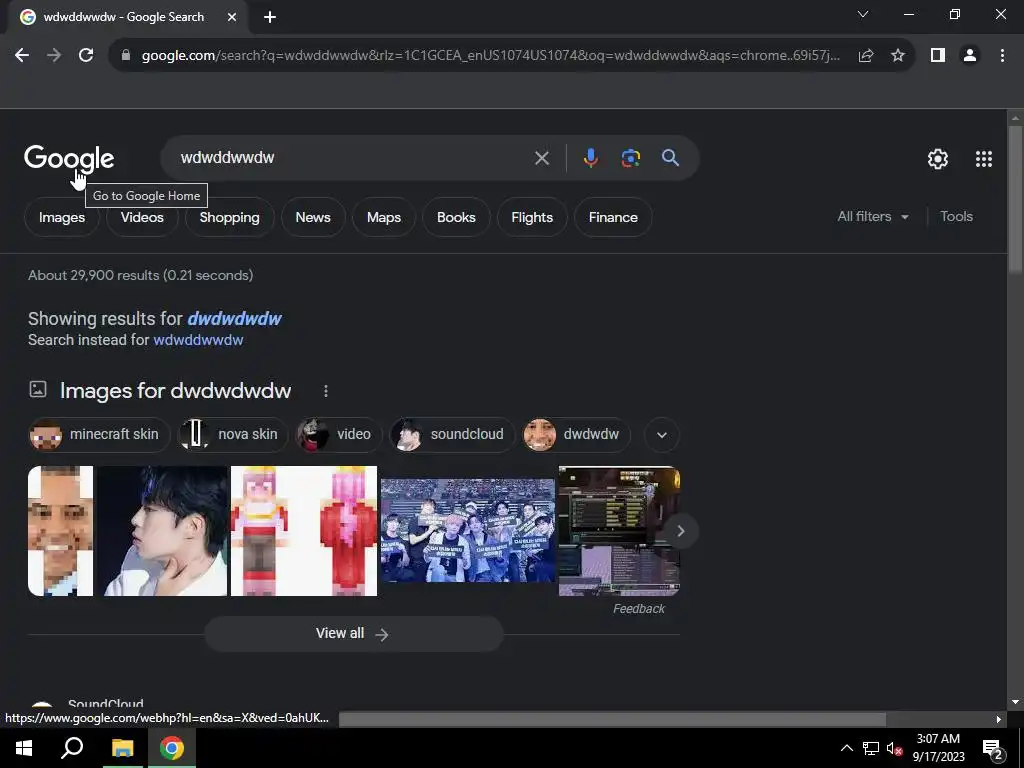The image size is (1024, 768).
Task: Expand the All filters dropdown
Action: pos(873,217)
